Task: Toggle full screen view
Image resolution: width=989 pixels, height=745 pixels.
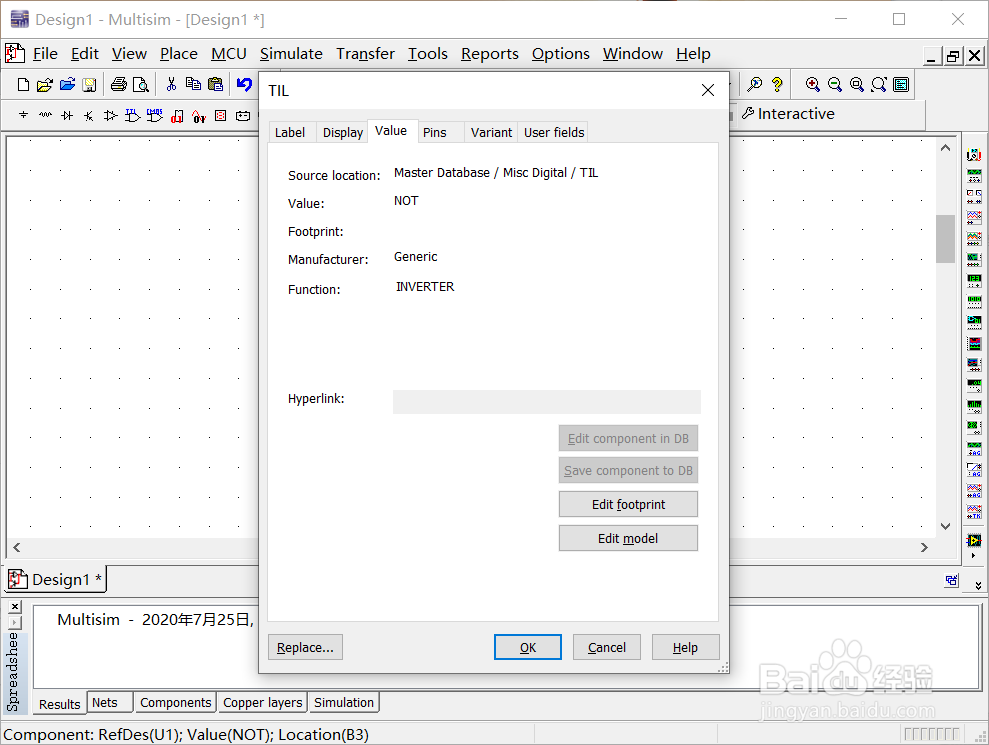Action: [x=901, y=85]
